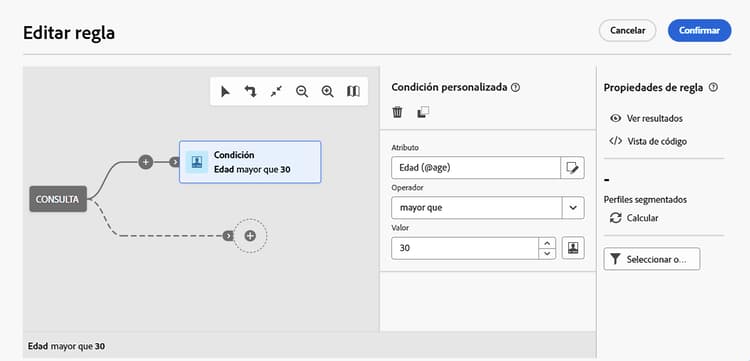This screenshot has height=361, width=750.
Task: Open Ver resultados
Action: pyautogui.click(x=647, y=119)
